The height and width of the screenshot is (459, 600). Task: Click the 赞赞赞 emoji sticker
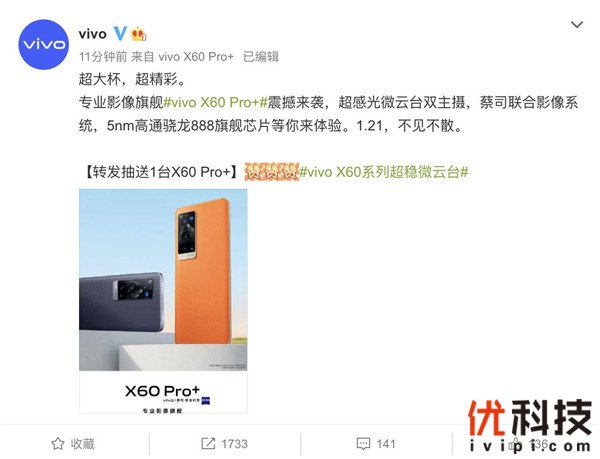click(x=272, y=172)
